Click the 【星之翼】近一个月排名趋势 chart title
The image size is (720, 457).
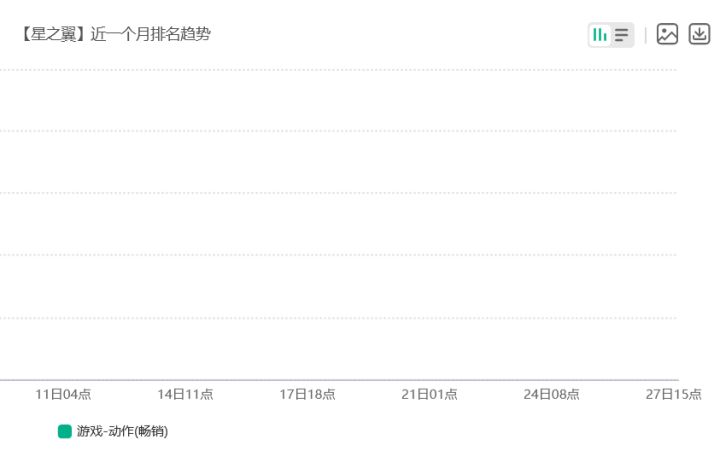tap(115, 35)
